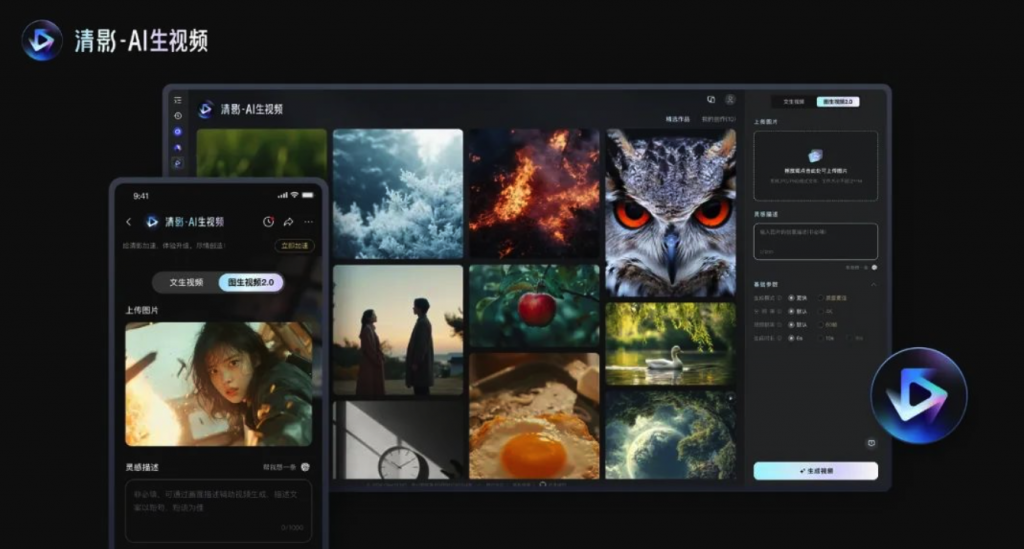Click the large floating Qingying play logo

tap(919, 395)
